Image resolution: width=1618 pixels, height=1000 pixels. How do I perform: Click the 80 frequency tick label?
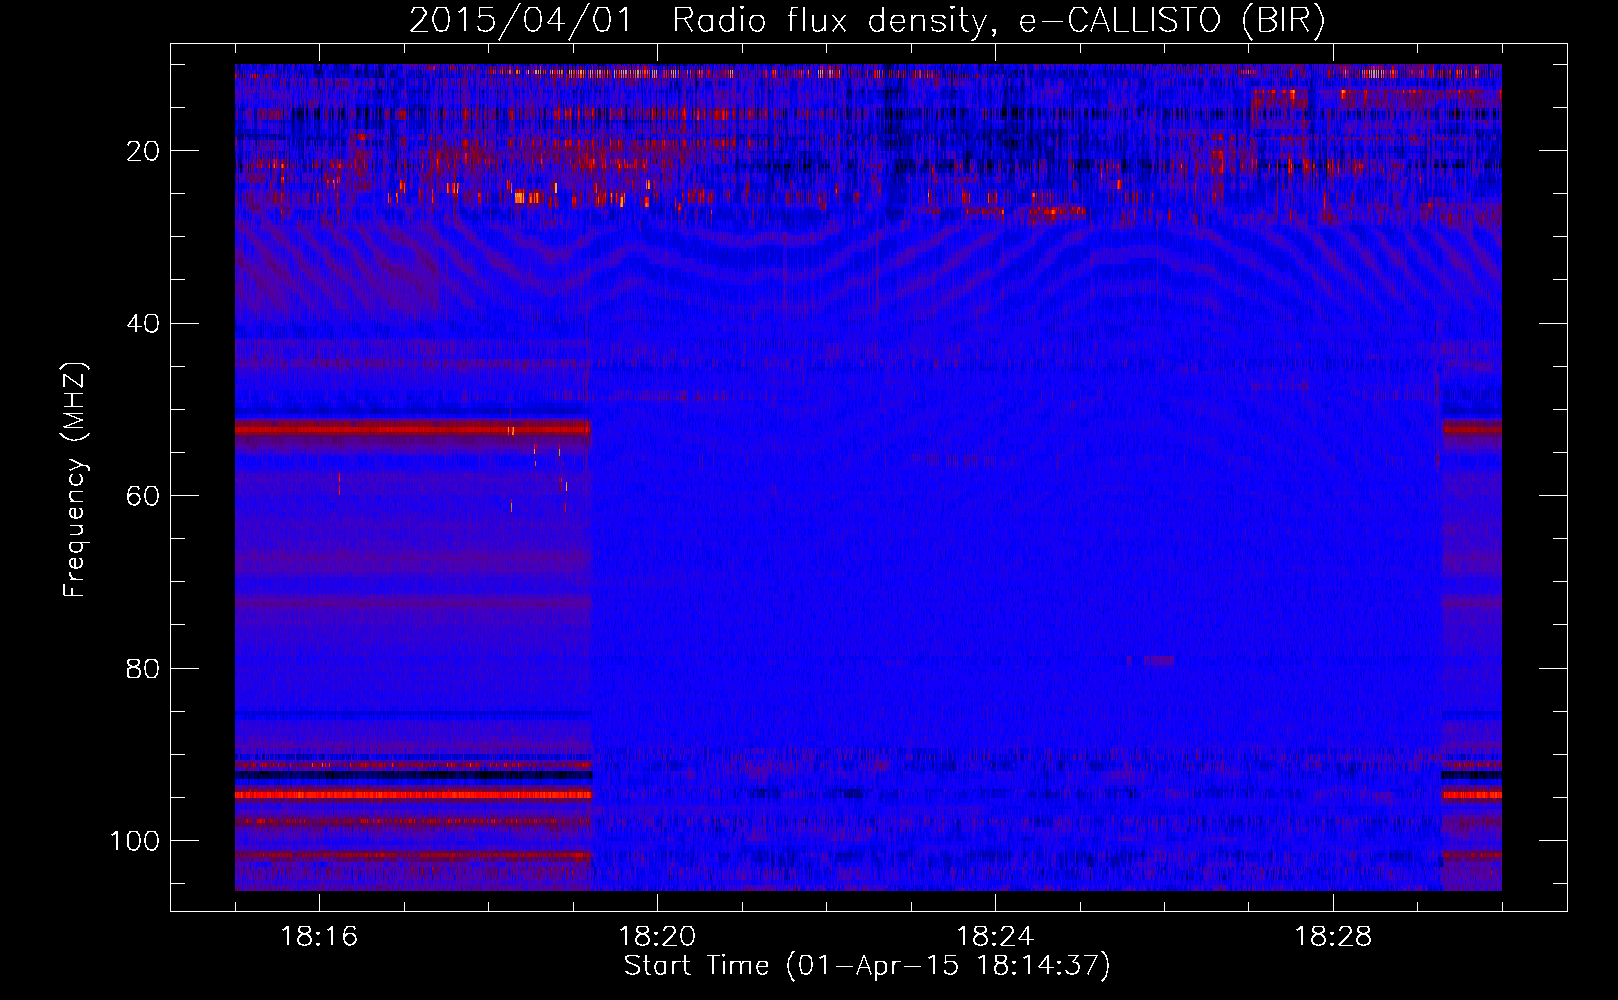144,668
